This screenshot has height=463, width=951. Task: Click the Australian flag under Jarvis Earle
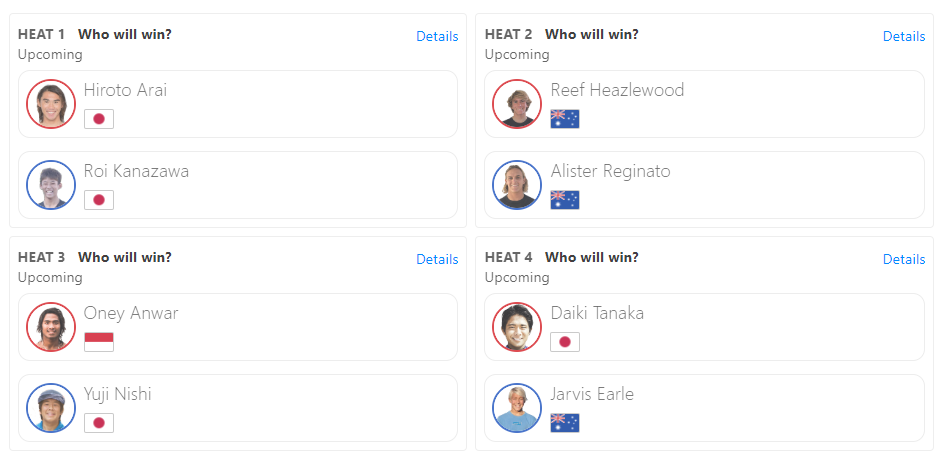565,423
